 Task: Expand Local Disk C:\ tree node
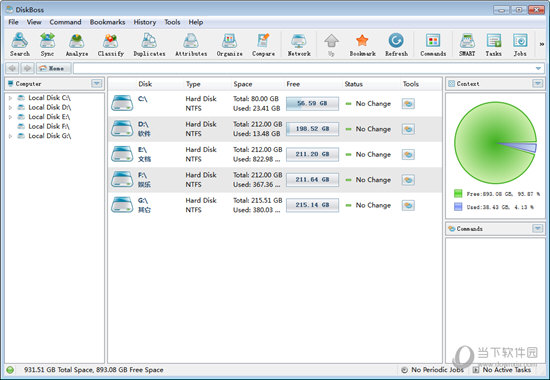(x=11, y=98)
